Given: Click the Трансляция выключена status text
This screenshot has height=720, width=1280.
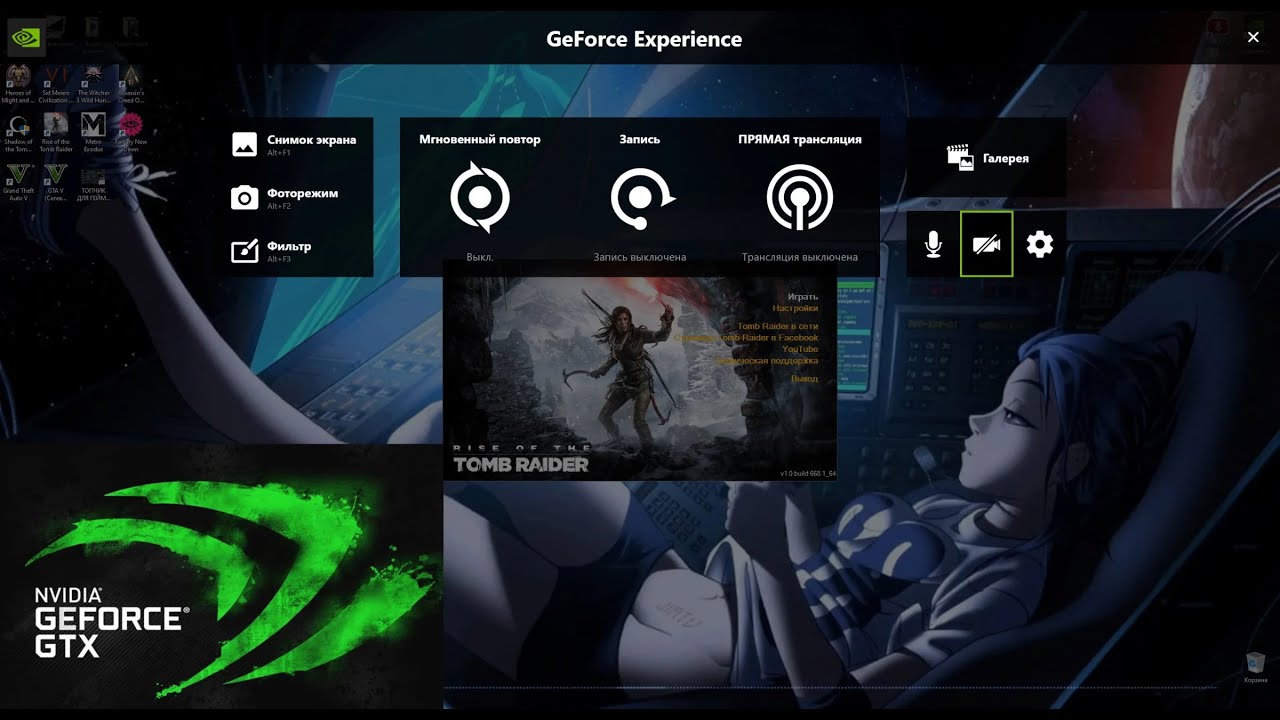Looking at the screenshot, I should (x=800, y=257).
